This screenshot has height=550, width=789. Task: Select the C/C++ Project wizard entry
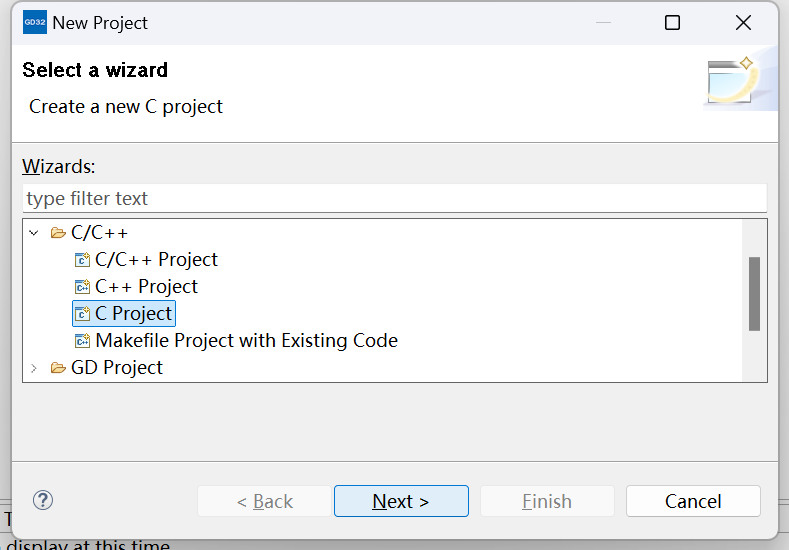pyautogui.click(x=156, y=260)
